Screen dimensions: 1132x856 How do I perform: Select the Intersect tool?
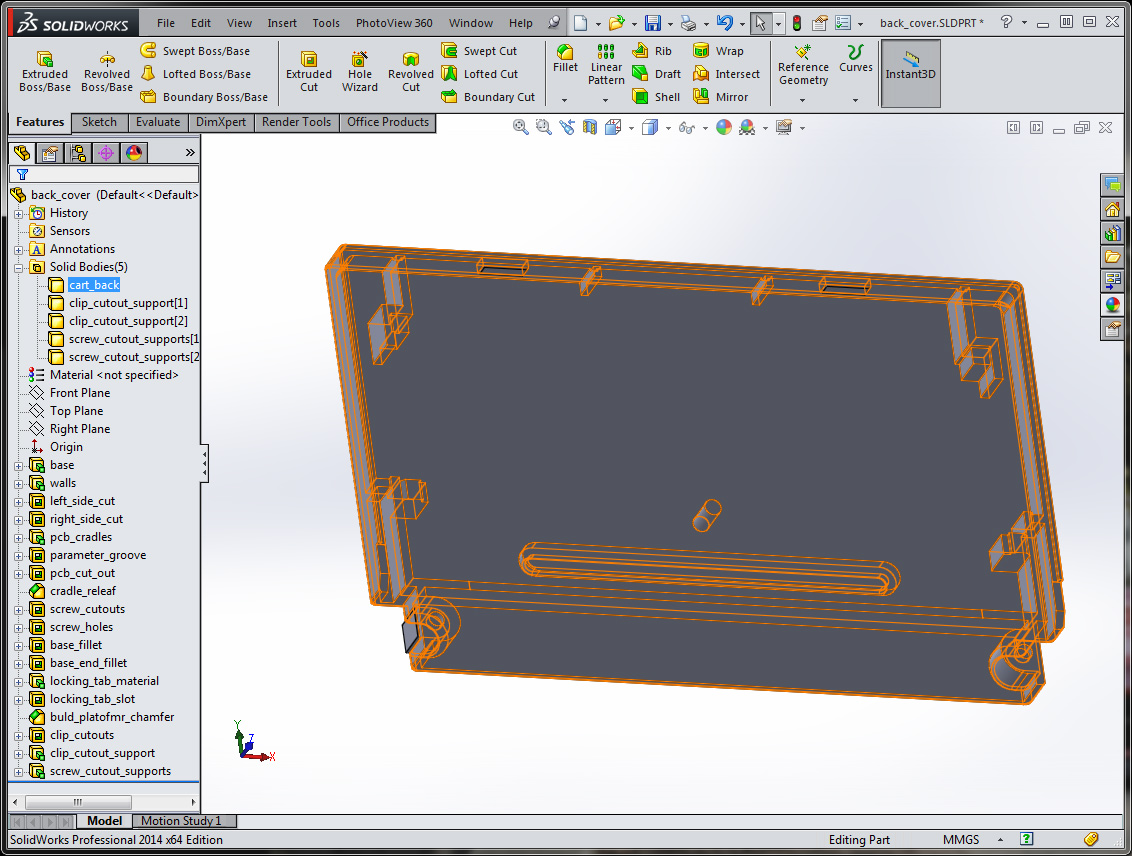[726, 74]
